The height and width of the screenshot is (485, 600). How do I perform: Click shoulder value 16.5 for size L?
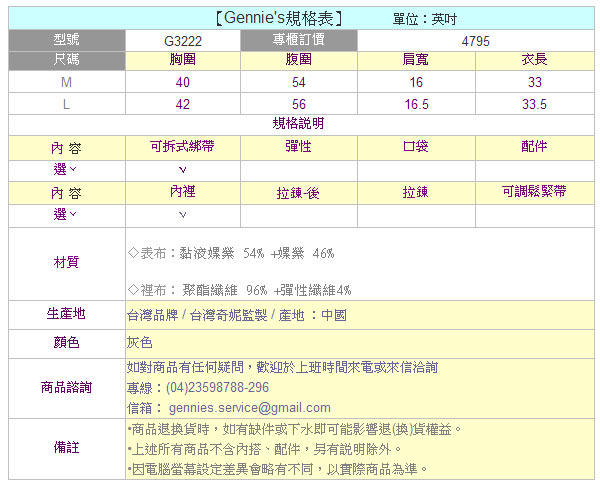click(416, 104)
